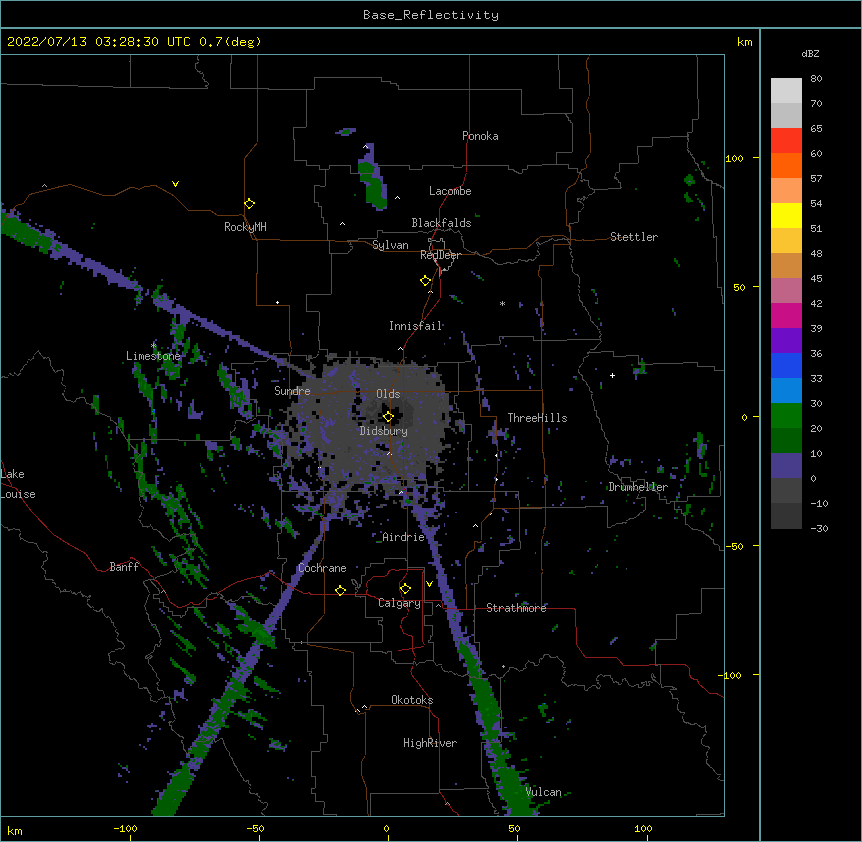Click the Limestone label

point(153,356)
